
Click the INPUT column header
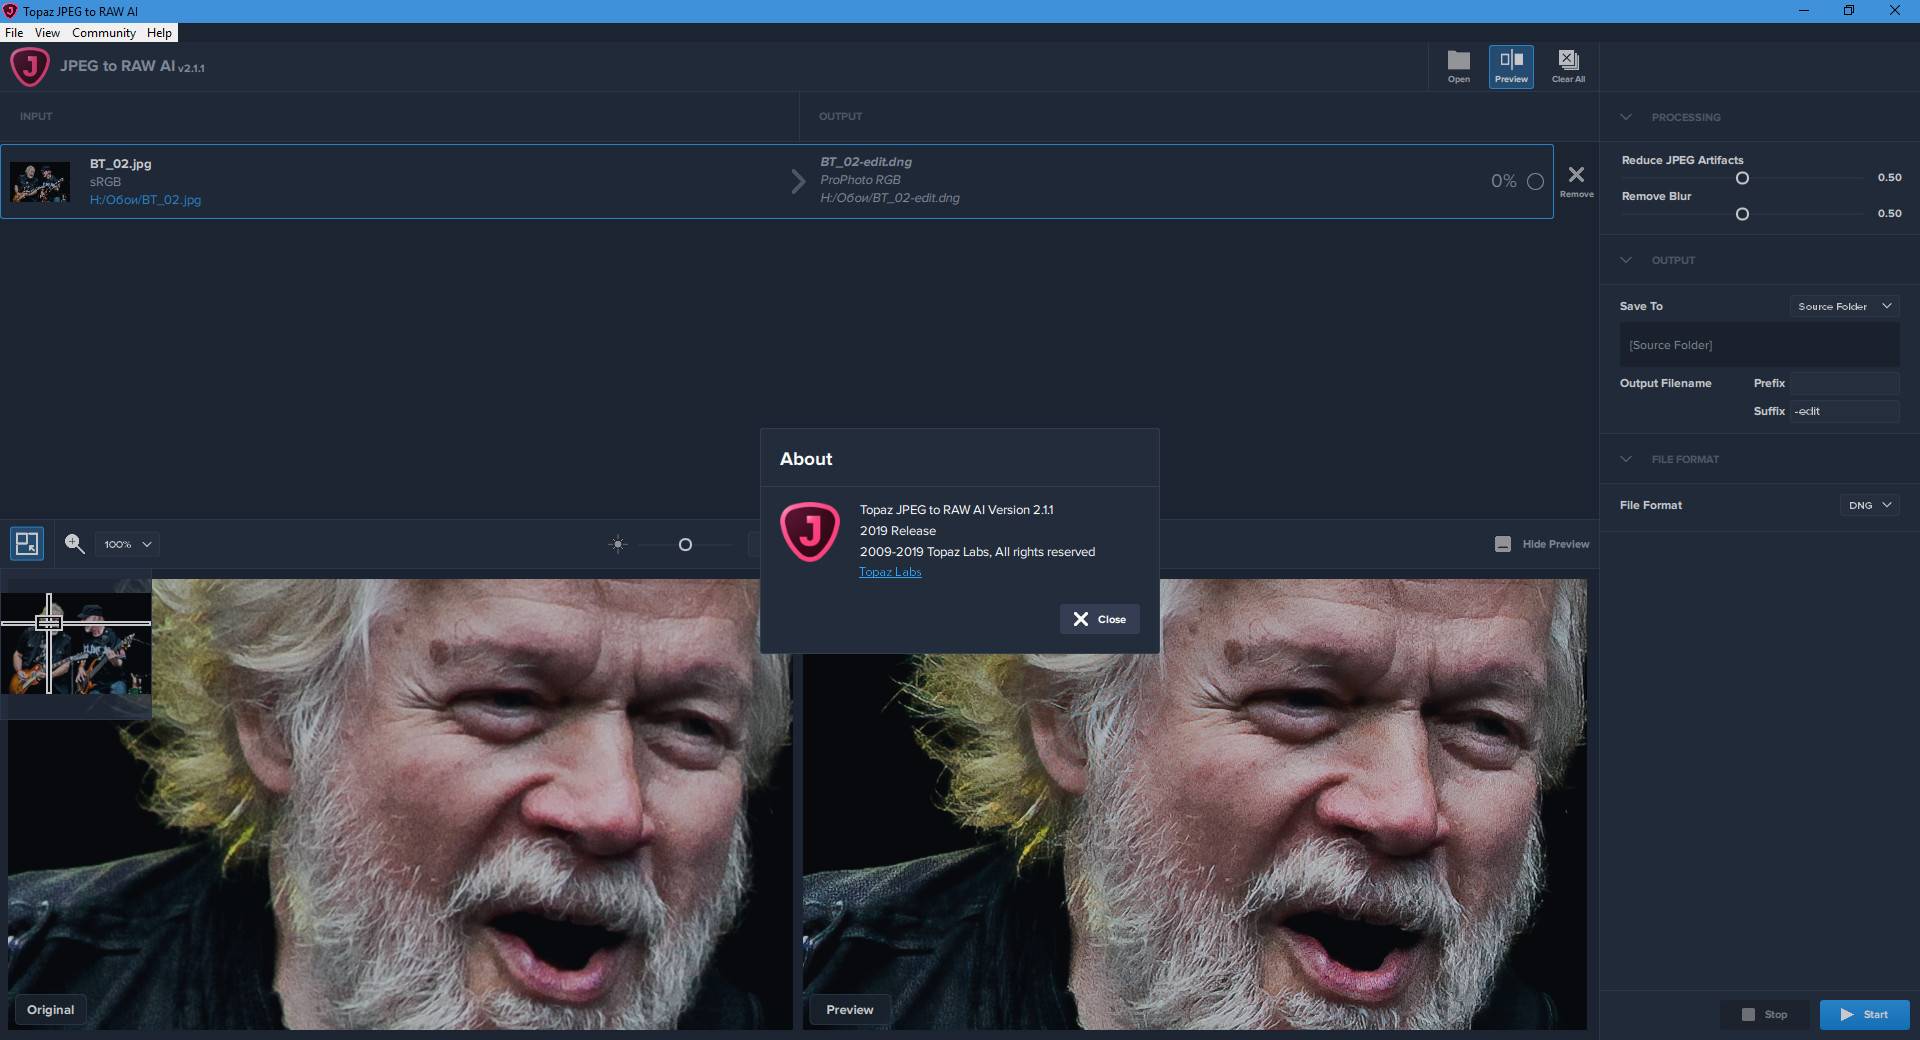click(x=36, y=116)
